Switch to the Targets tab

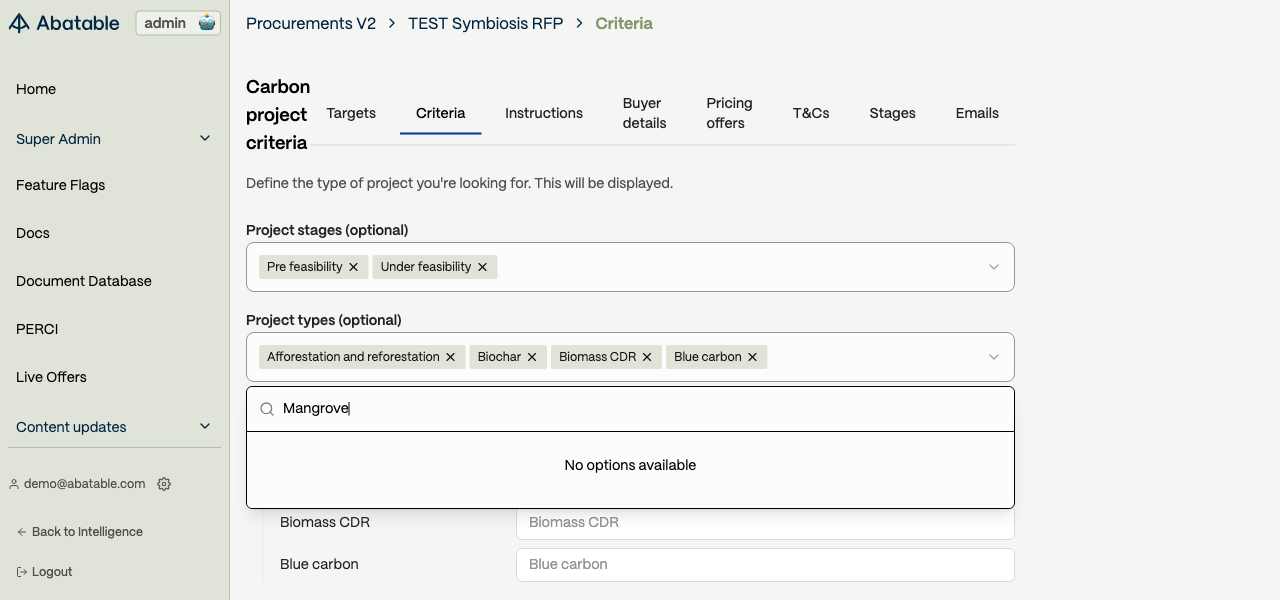[351, 113]
